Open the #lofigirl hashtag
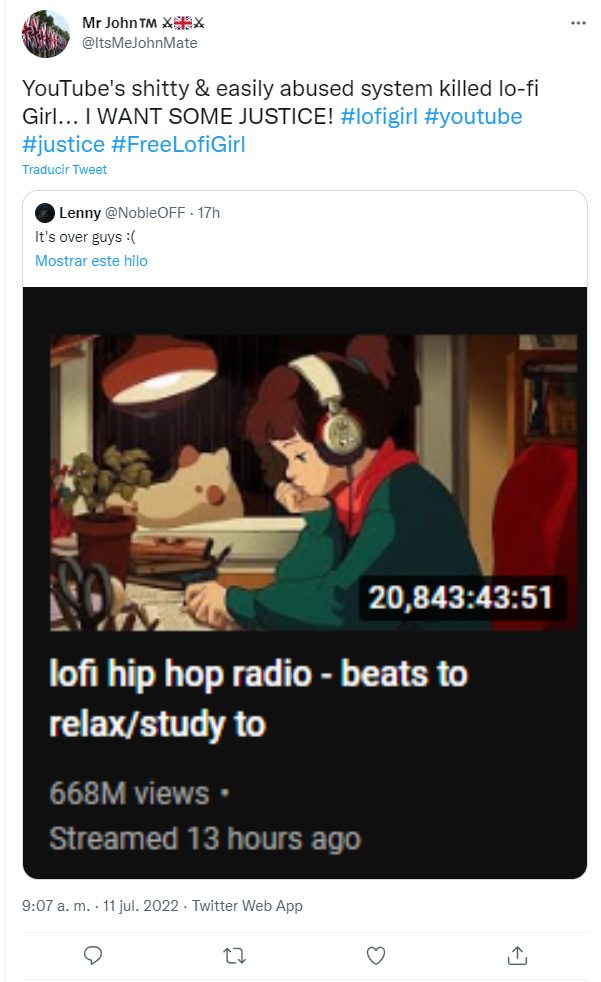Viewport: 601px width, 982px height. coord(379,116)
